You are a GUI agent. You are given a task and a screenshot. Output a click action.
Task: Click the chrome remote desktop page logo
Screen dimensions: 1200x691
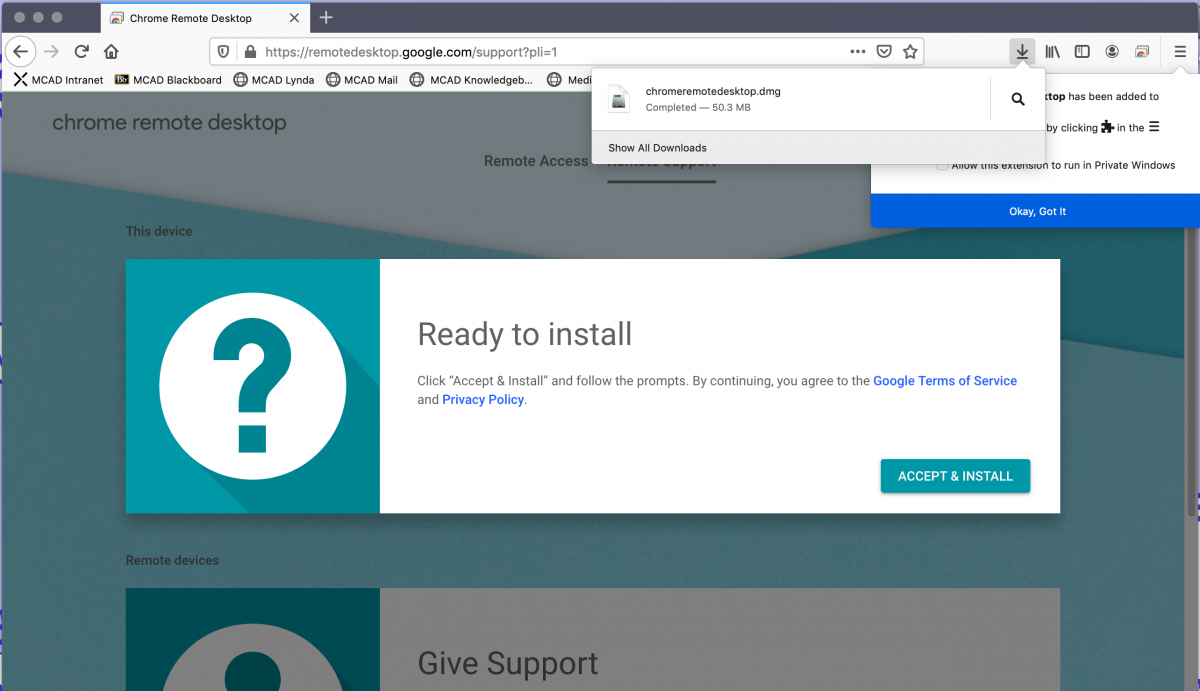169,123
